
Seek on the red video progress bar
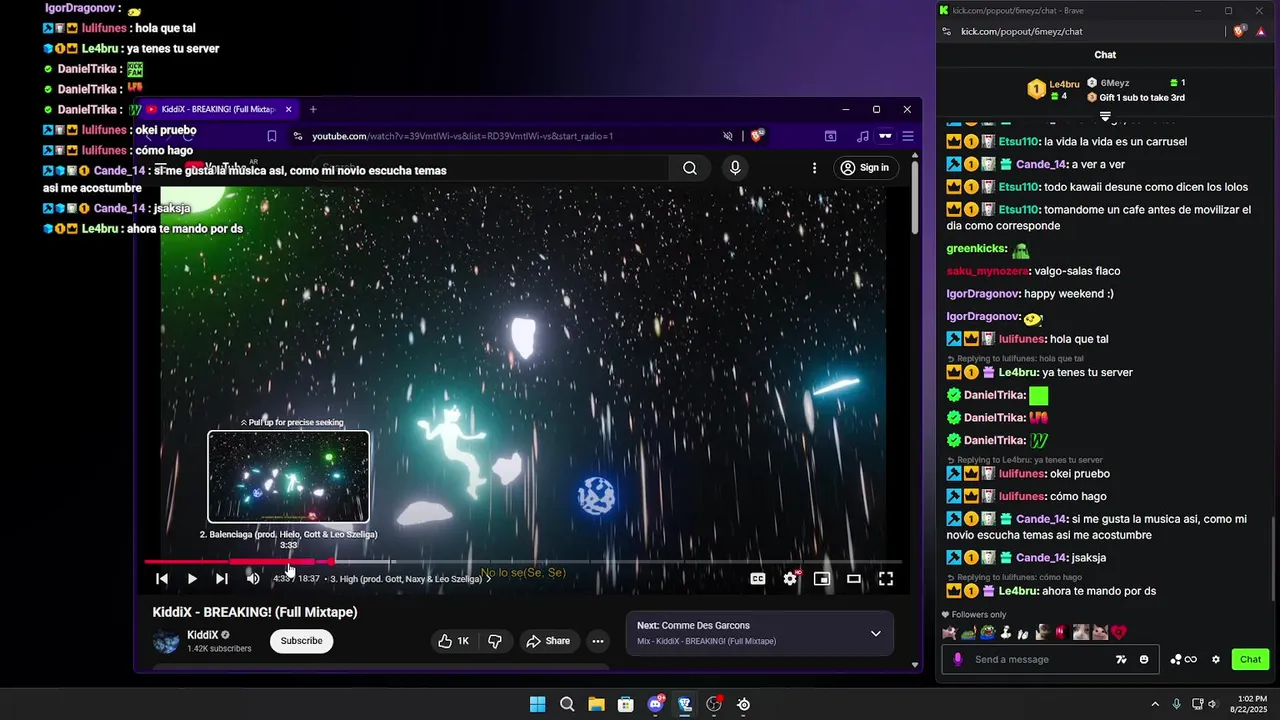click(522, 562)
